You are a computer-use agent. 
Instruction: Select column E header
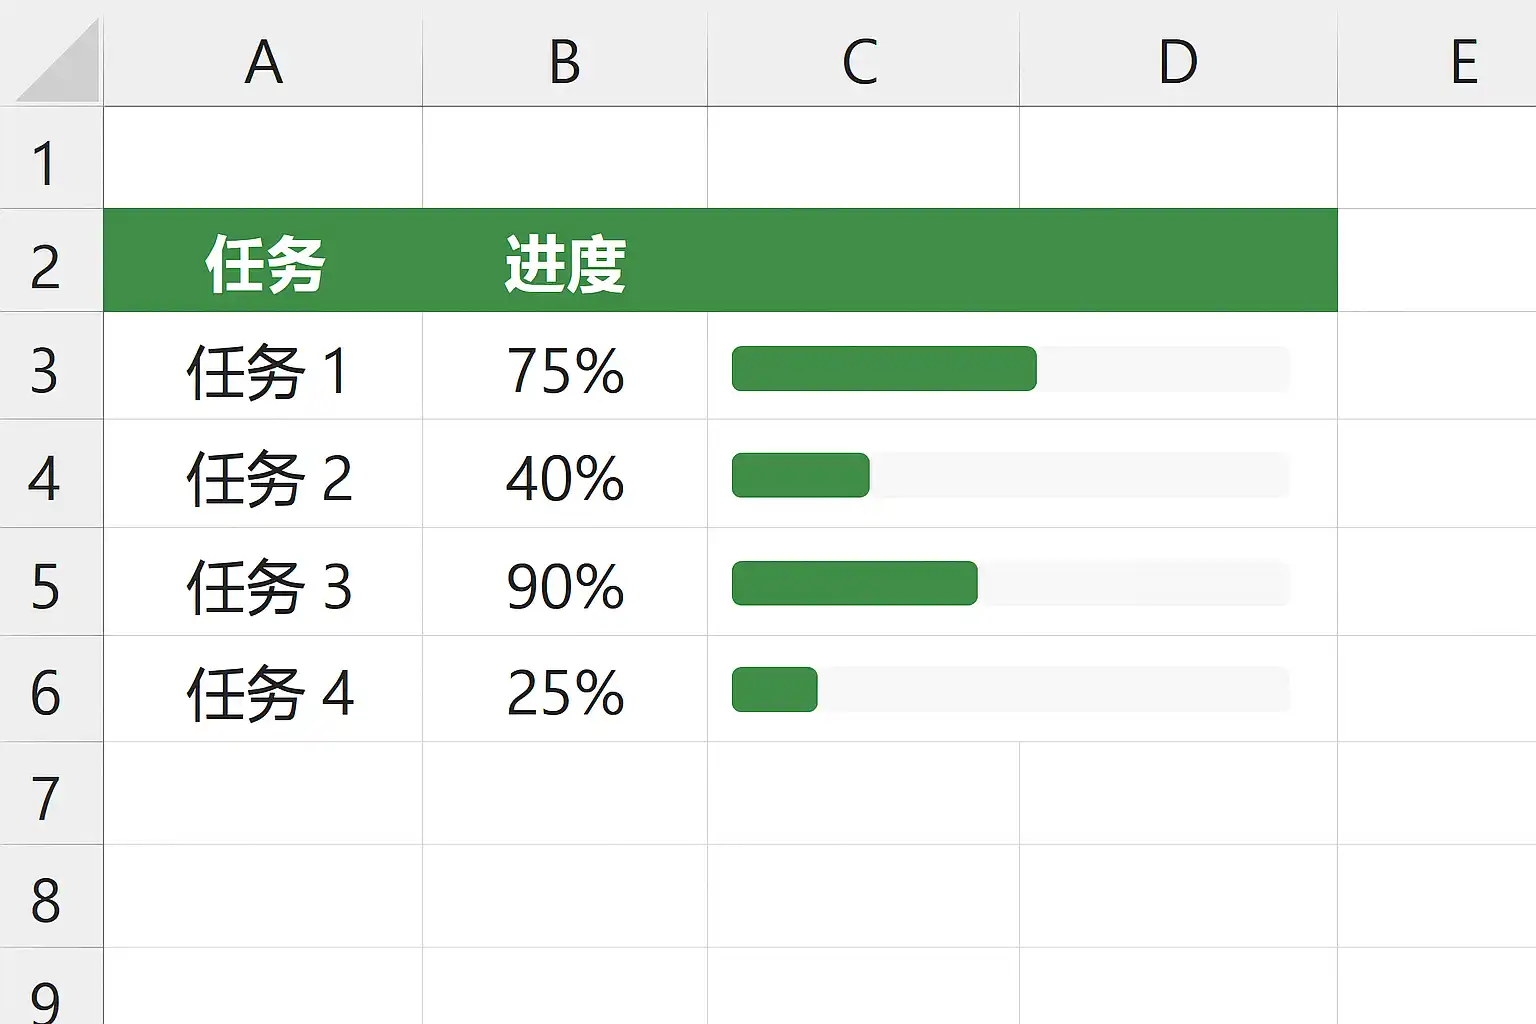click(1463, 62)
